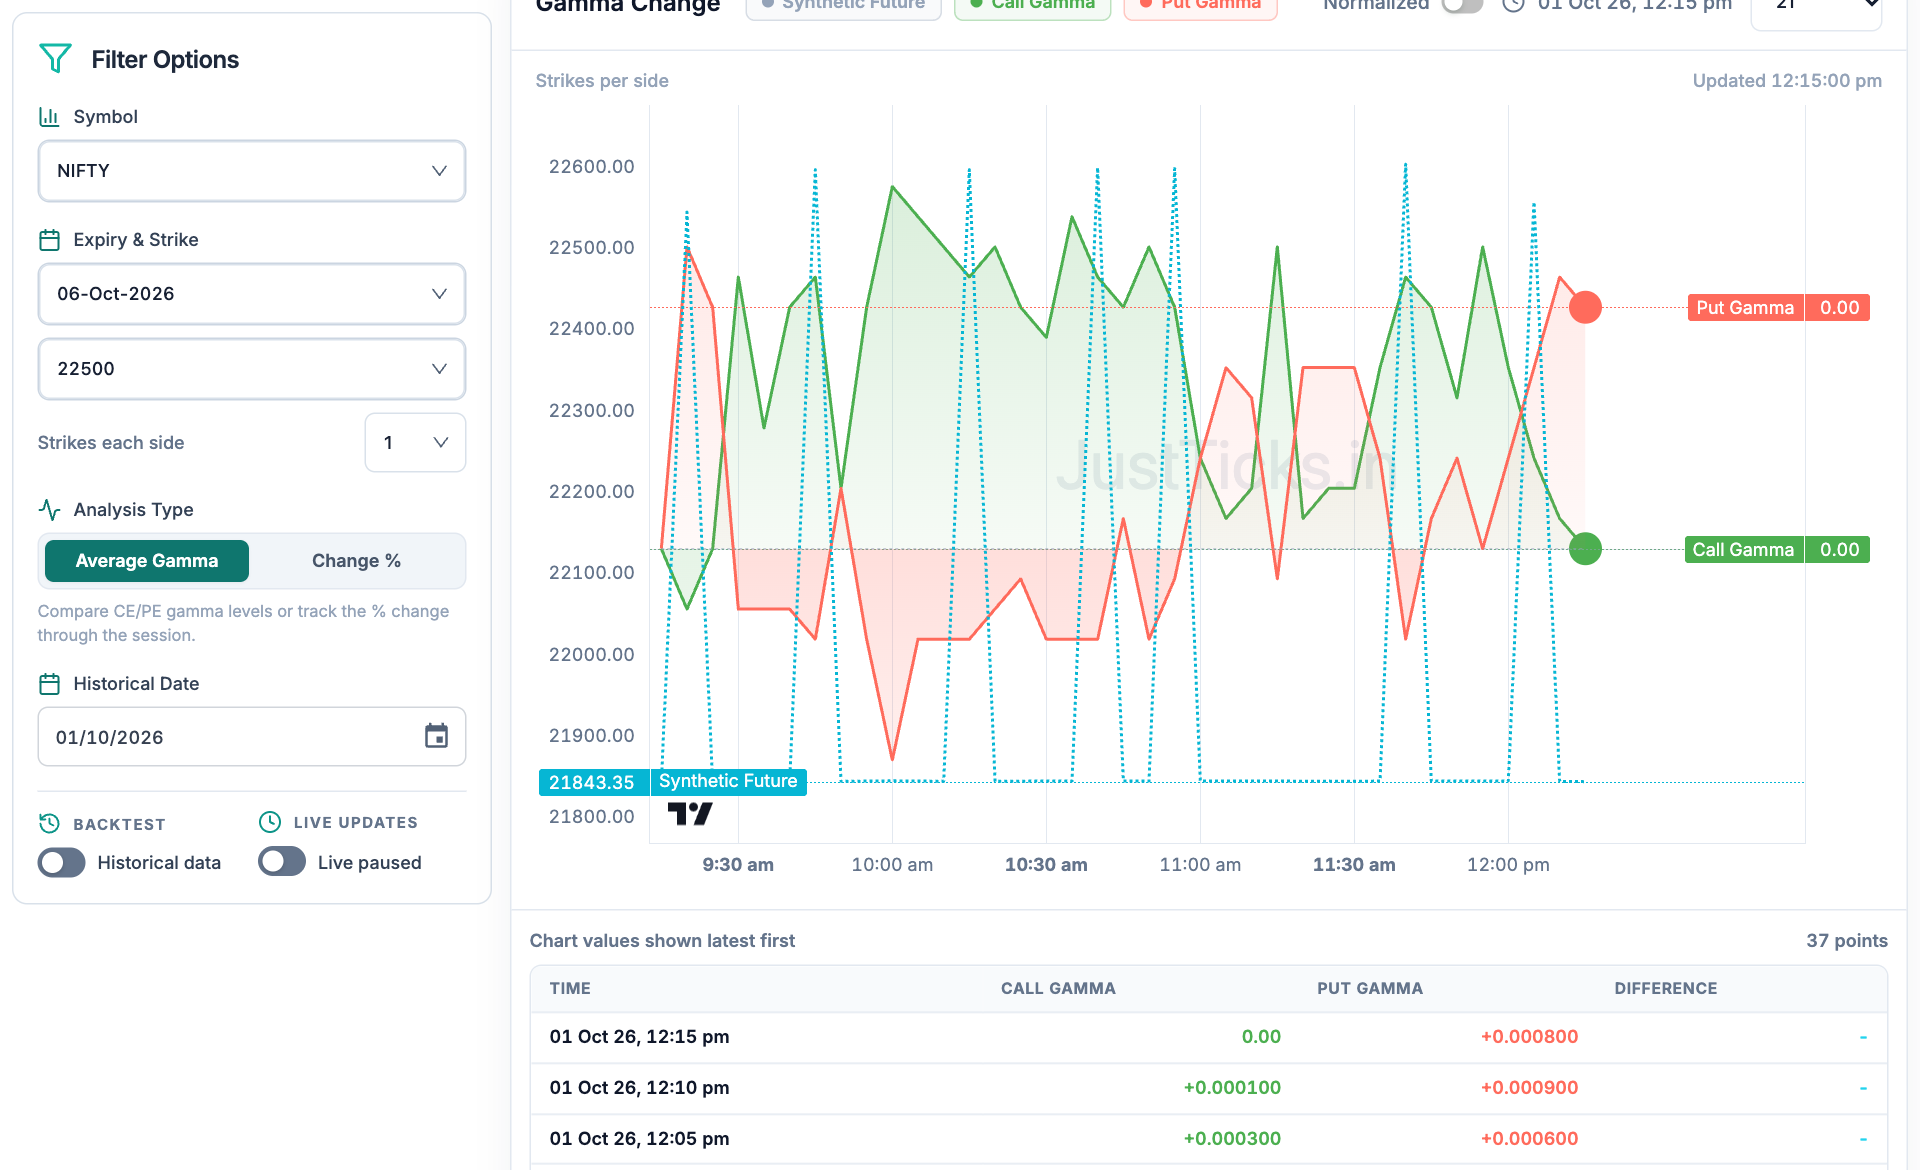The image size is (1920, 1170).
Task: Open the NIFTY symbol dropdown
Action: tap(252, 171)
